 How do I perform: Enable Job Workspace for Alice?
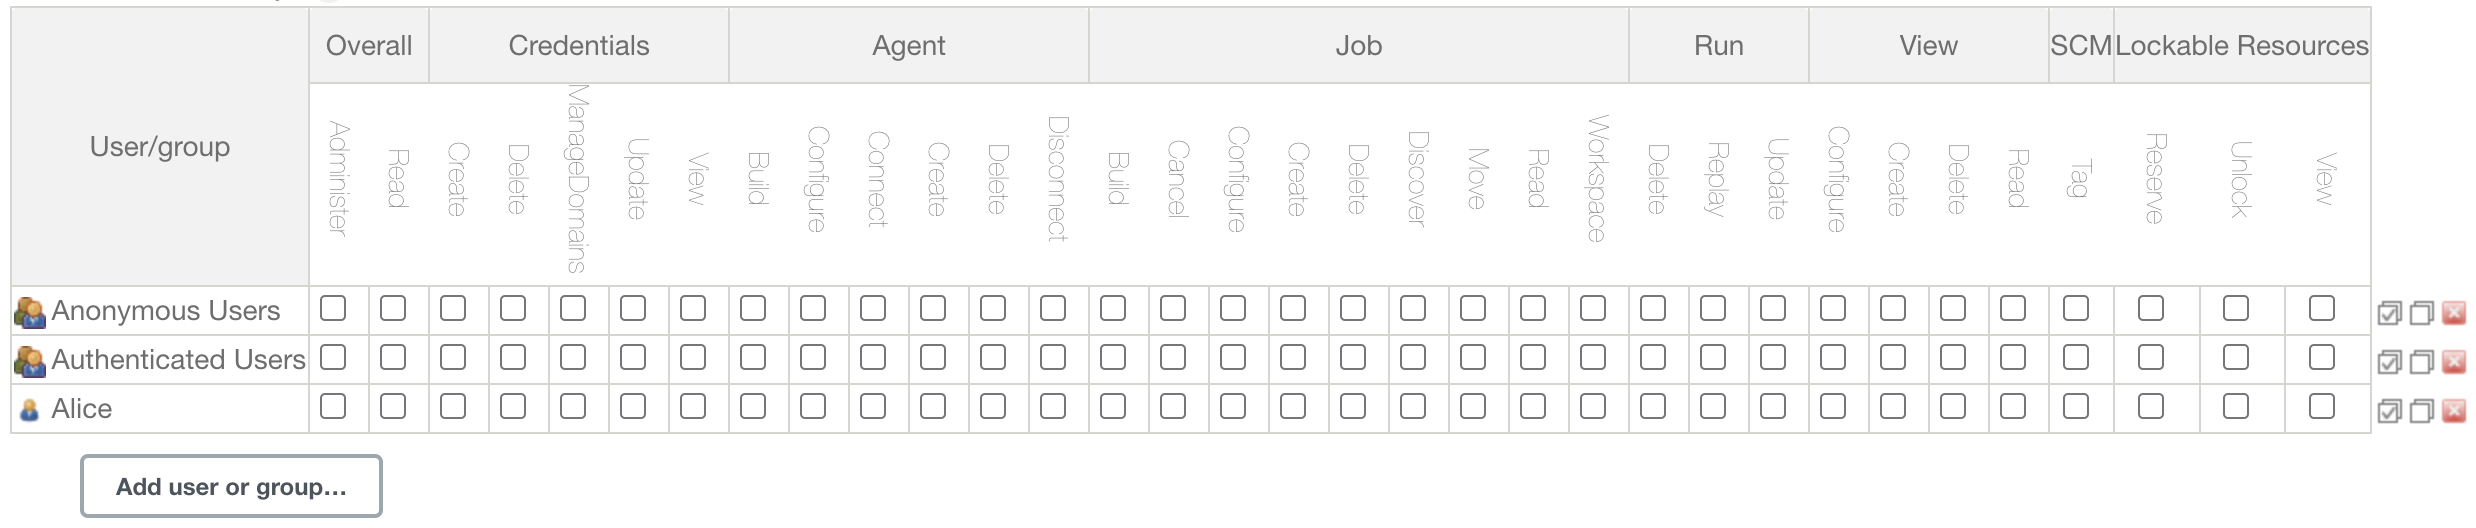pos(1593,406)
